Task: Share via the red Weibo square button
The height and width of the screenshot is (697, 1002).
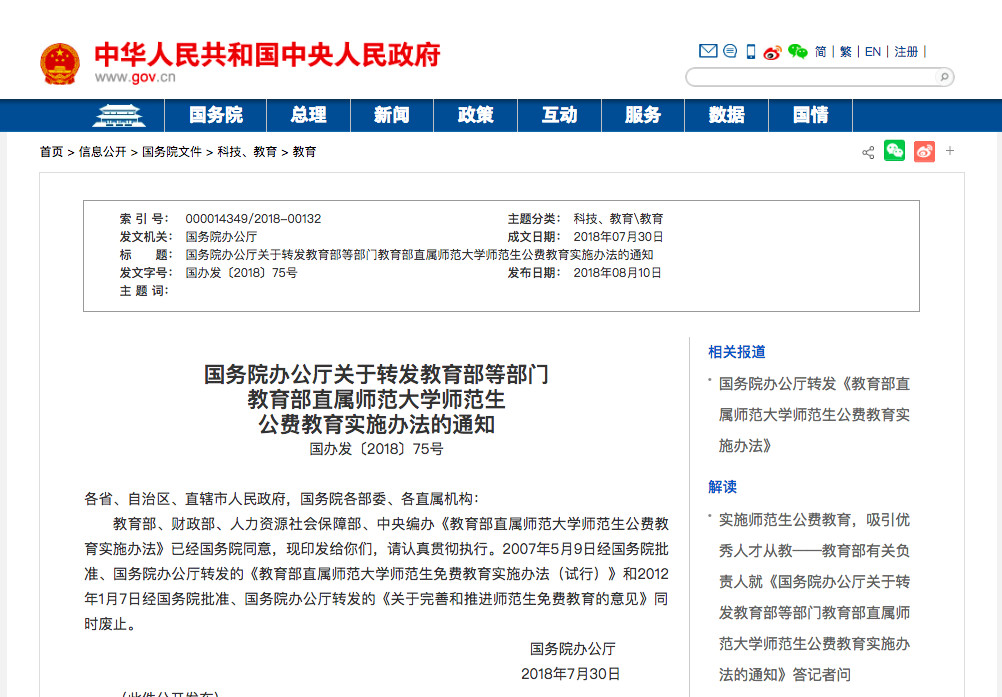Action: click(x=924, y=152)
